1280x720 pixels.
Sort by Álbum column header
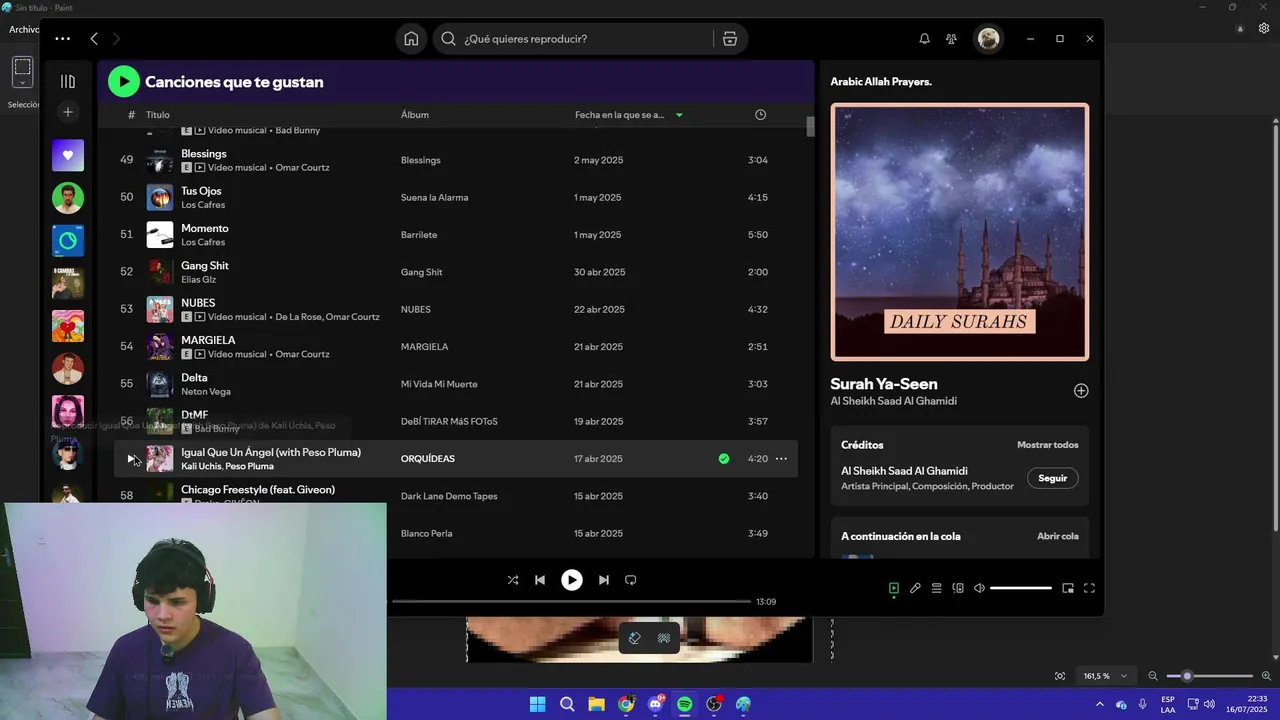(415, 115)
